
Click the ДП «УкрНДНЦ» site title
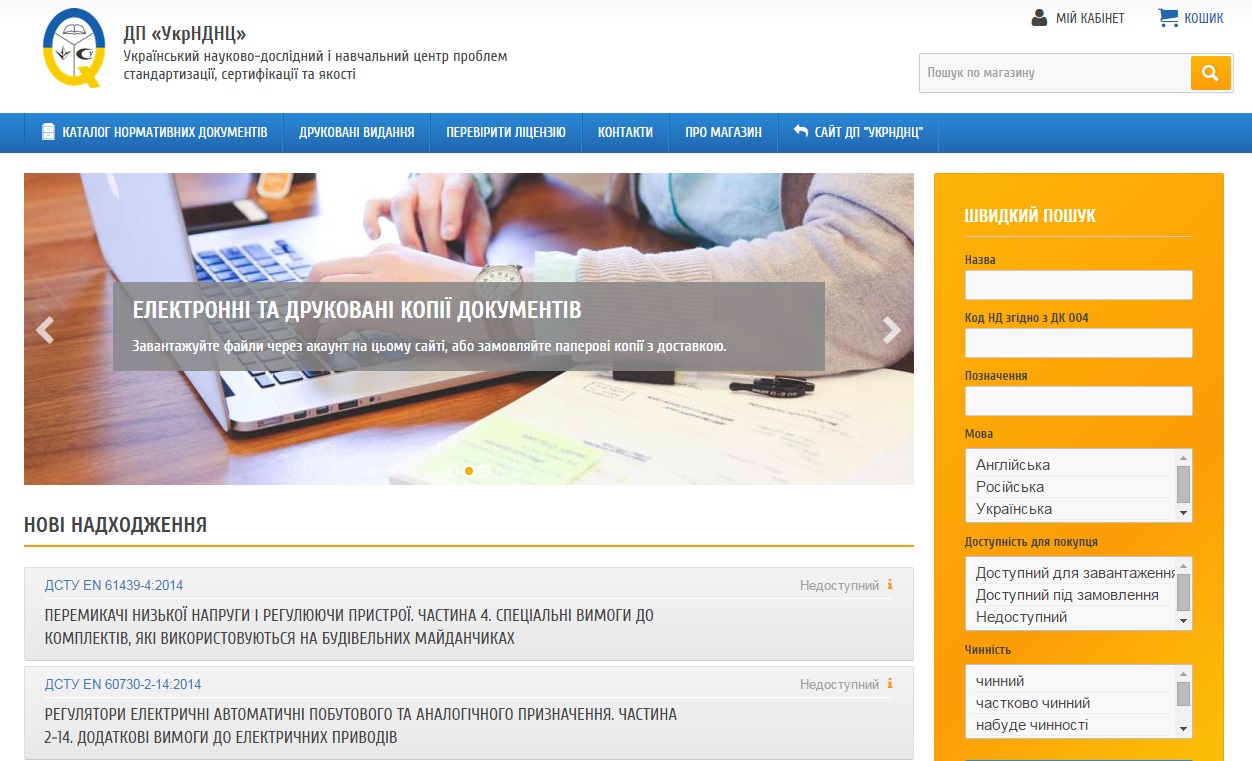click(185, 33)
